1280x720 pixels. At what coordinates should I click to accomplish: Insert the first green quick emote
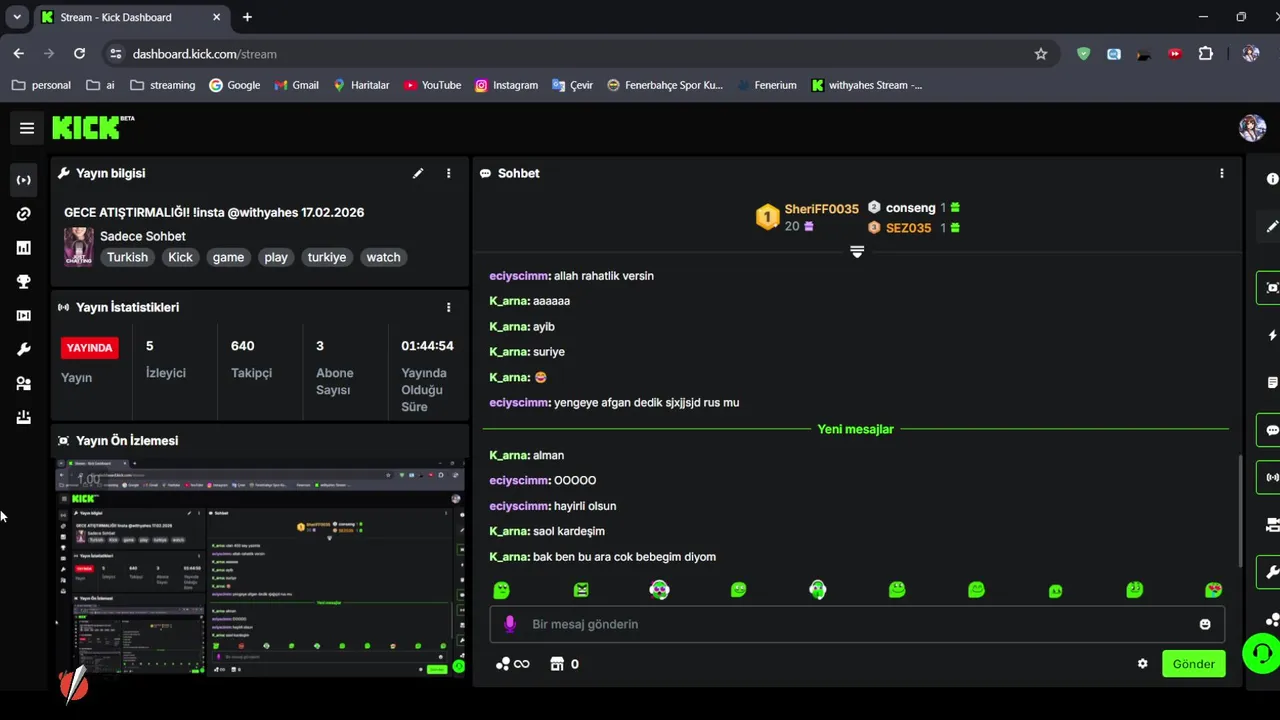coord(502,590)
